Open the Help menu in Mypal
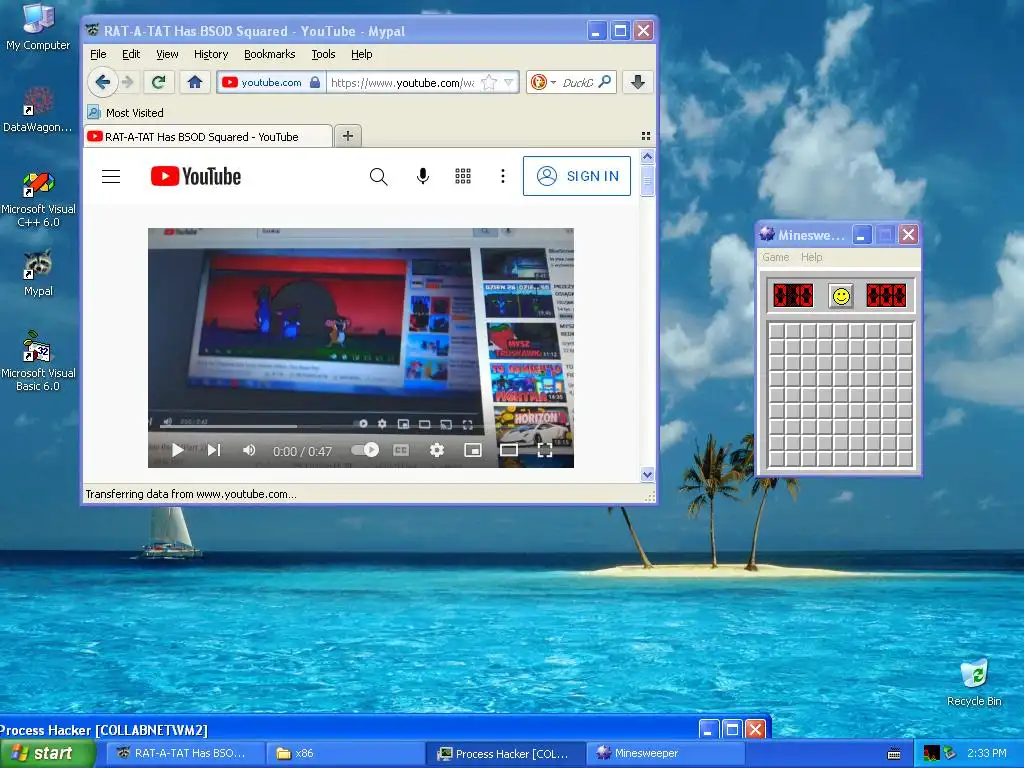This screenshot has height=768, width=1024. (362, 54)
